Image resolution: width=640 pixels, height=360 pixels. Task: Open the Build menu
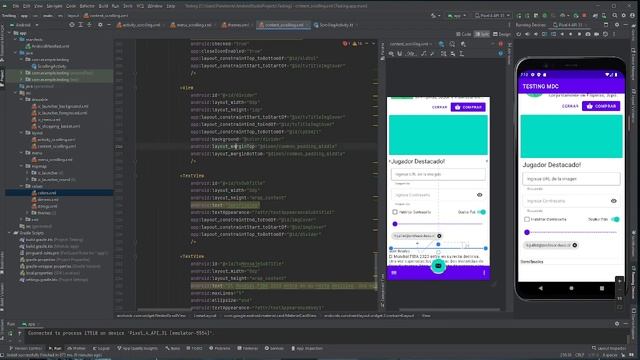[x=103, y=6]
